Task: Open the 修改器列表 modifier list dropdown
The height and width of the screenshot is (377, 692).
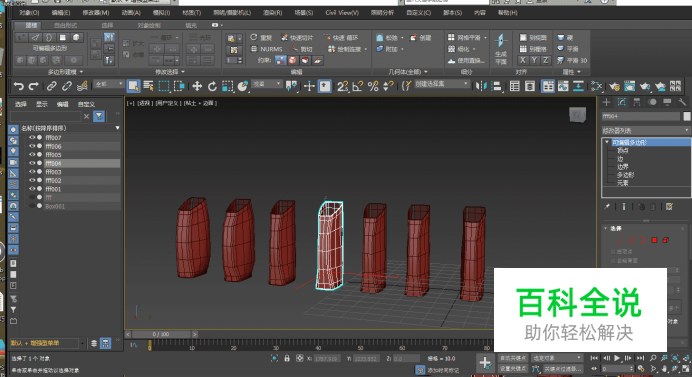Action: (646, 130)
